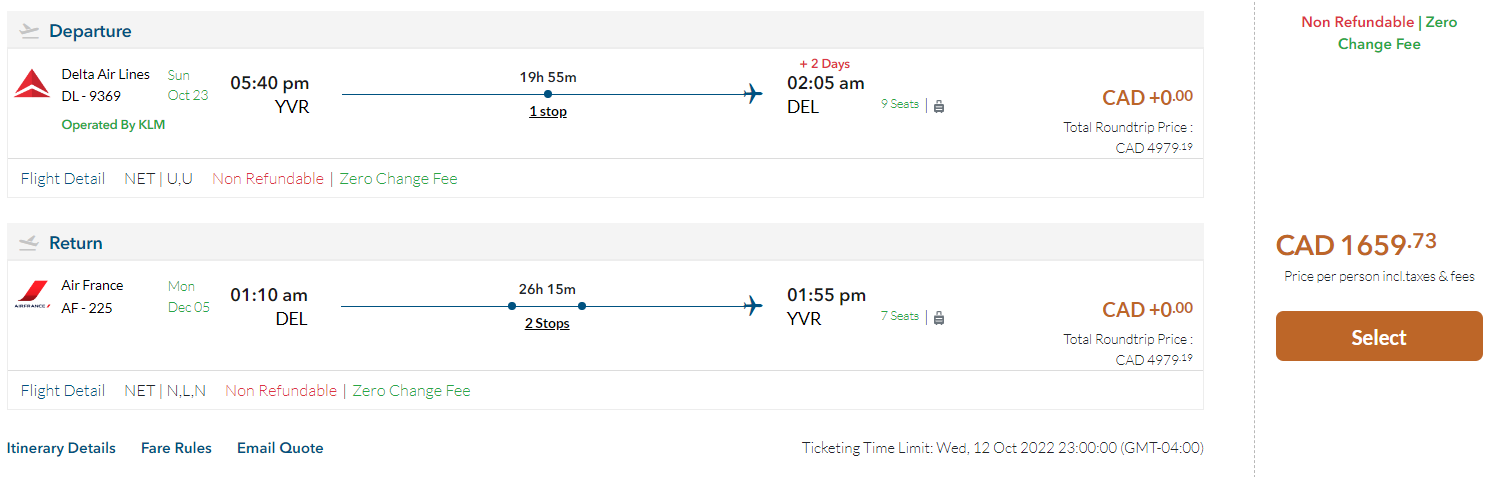The image size is (1496, 477).
Task: Expand the return "2 Stops" details
Action: (x=547, y=324)
